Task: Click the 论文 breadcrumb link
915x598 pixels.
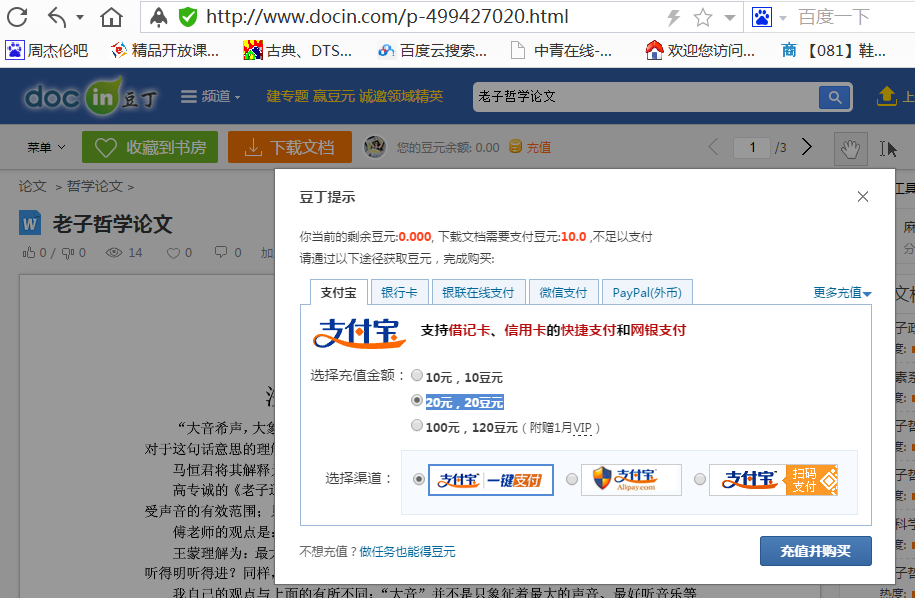Action: (32, 186)
